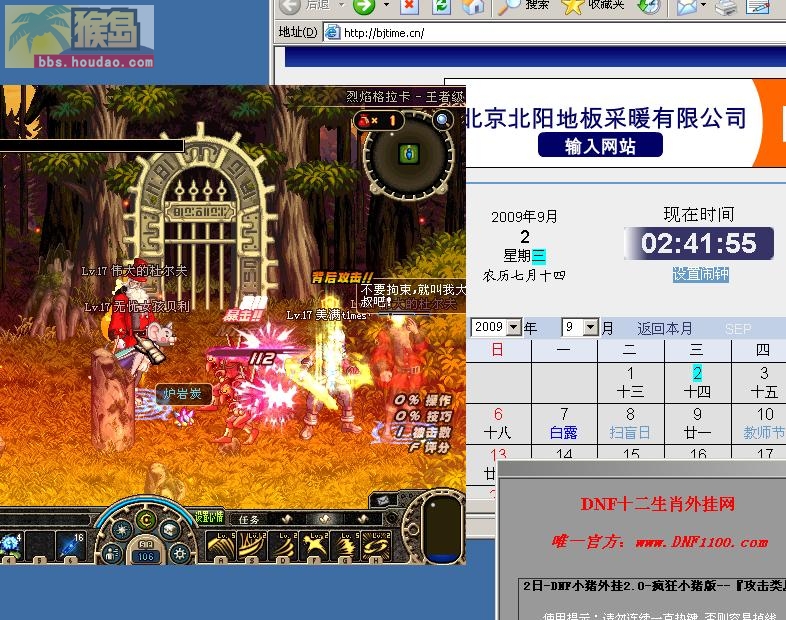Select calendar day 9 廿一

click(697, 424)
